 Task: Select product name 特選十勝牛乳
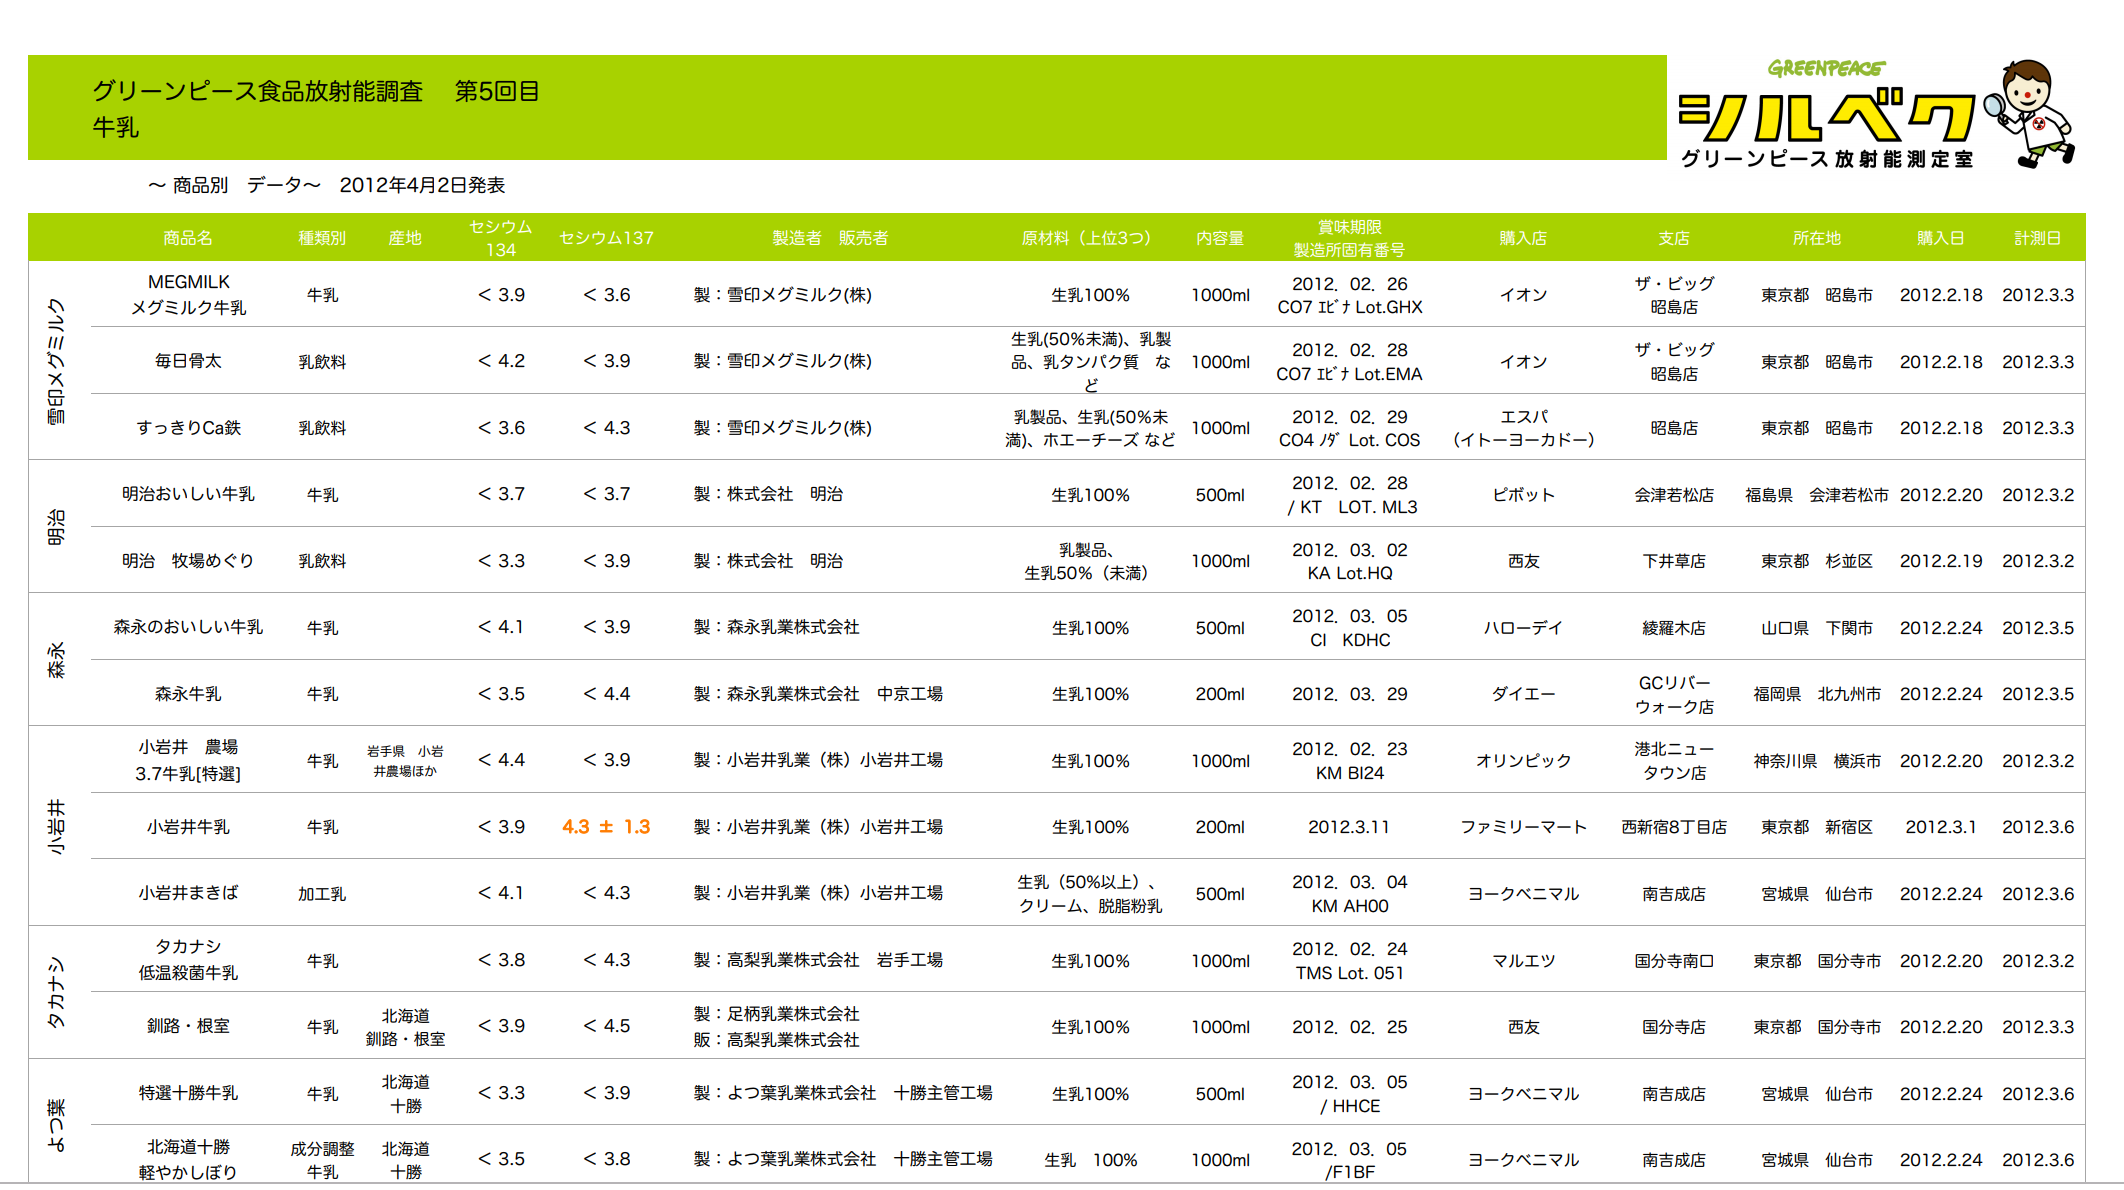[x=188, y=1093]
